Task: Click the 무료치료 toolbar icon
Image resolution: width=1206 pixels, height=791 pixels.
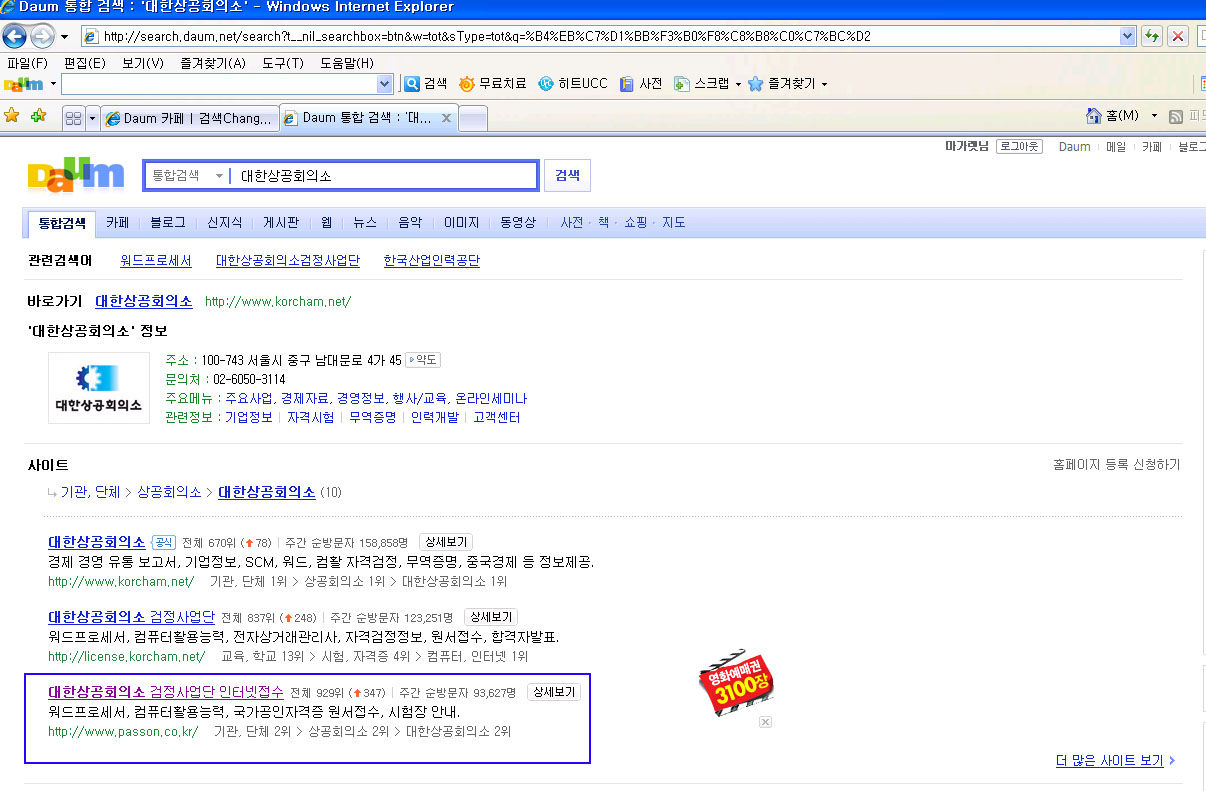Action: [x=492, y=84]
